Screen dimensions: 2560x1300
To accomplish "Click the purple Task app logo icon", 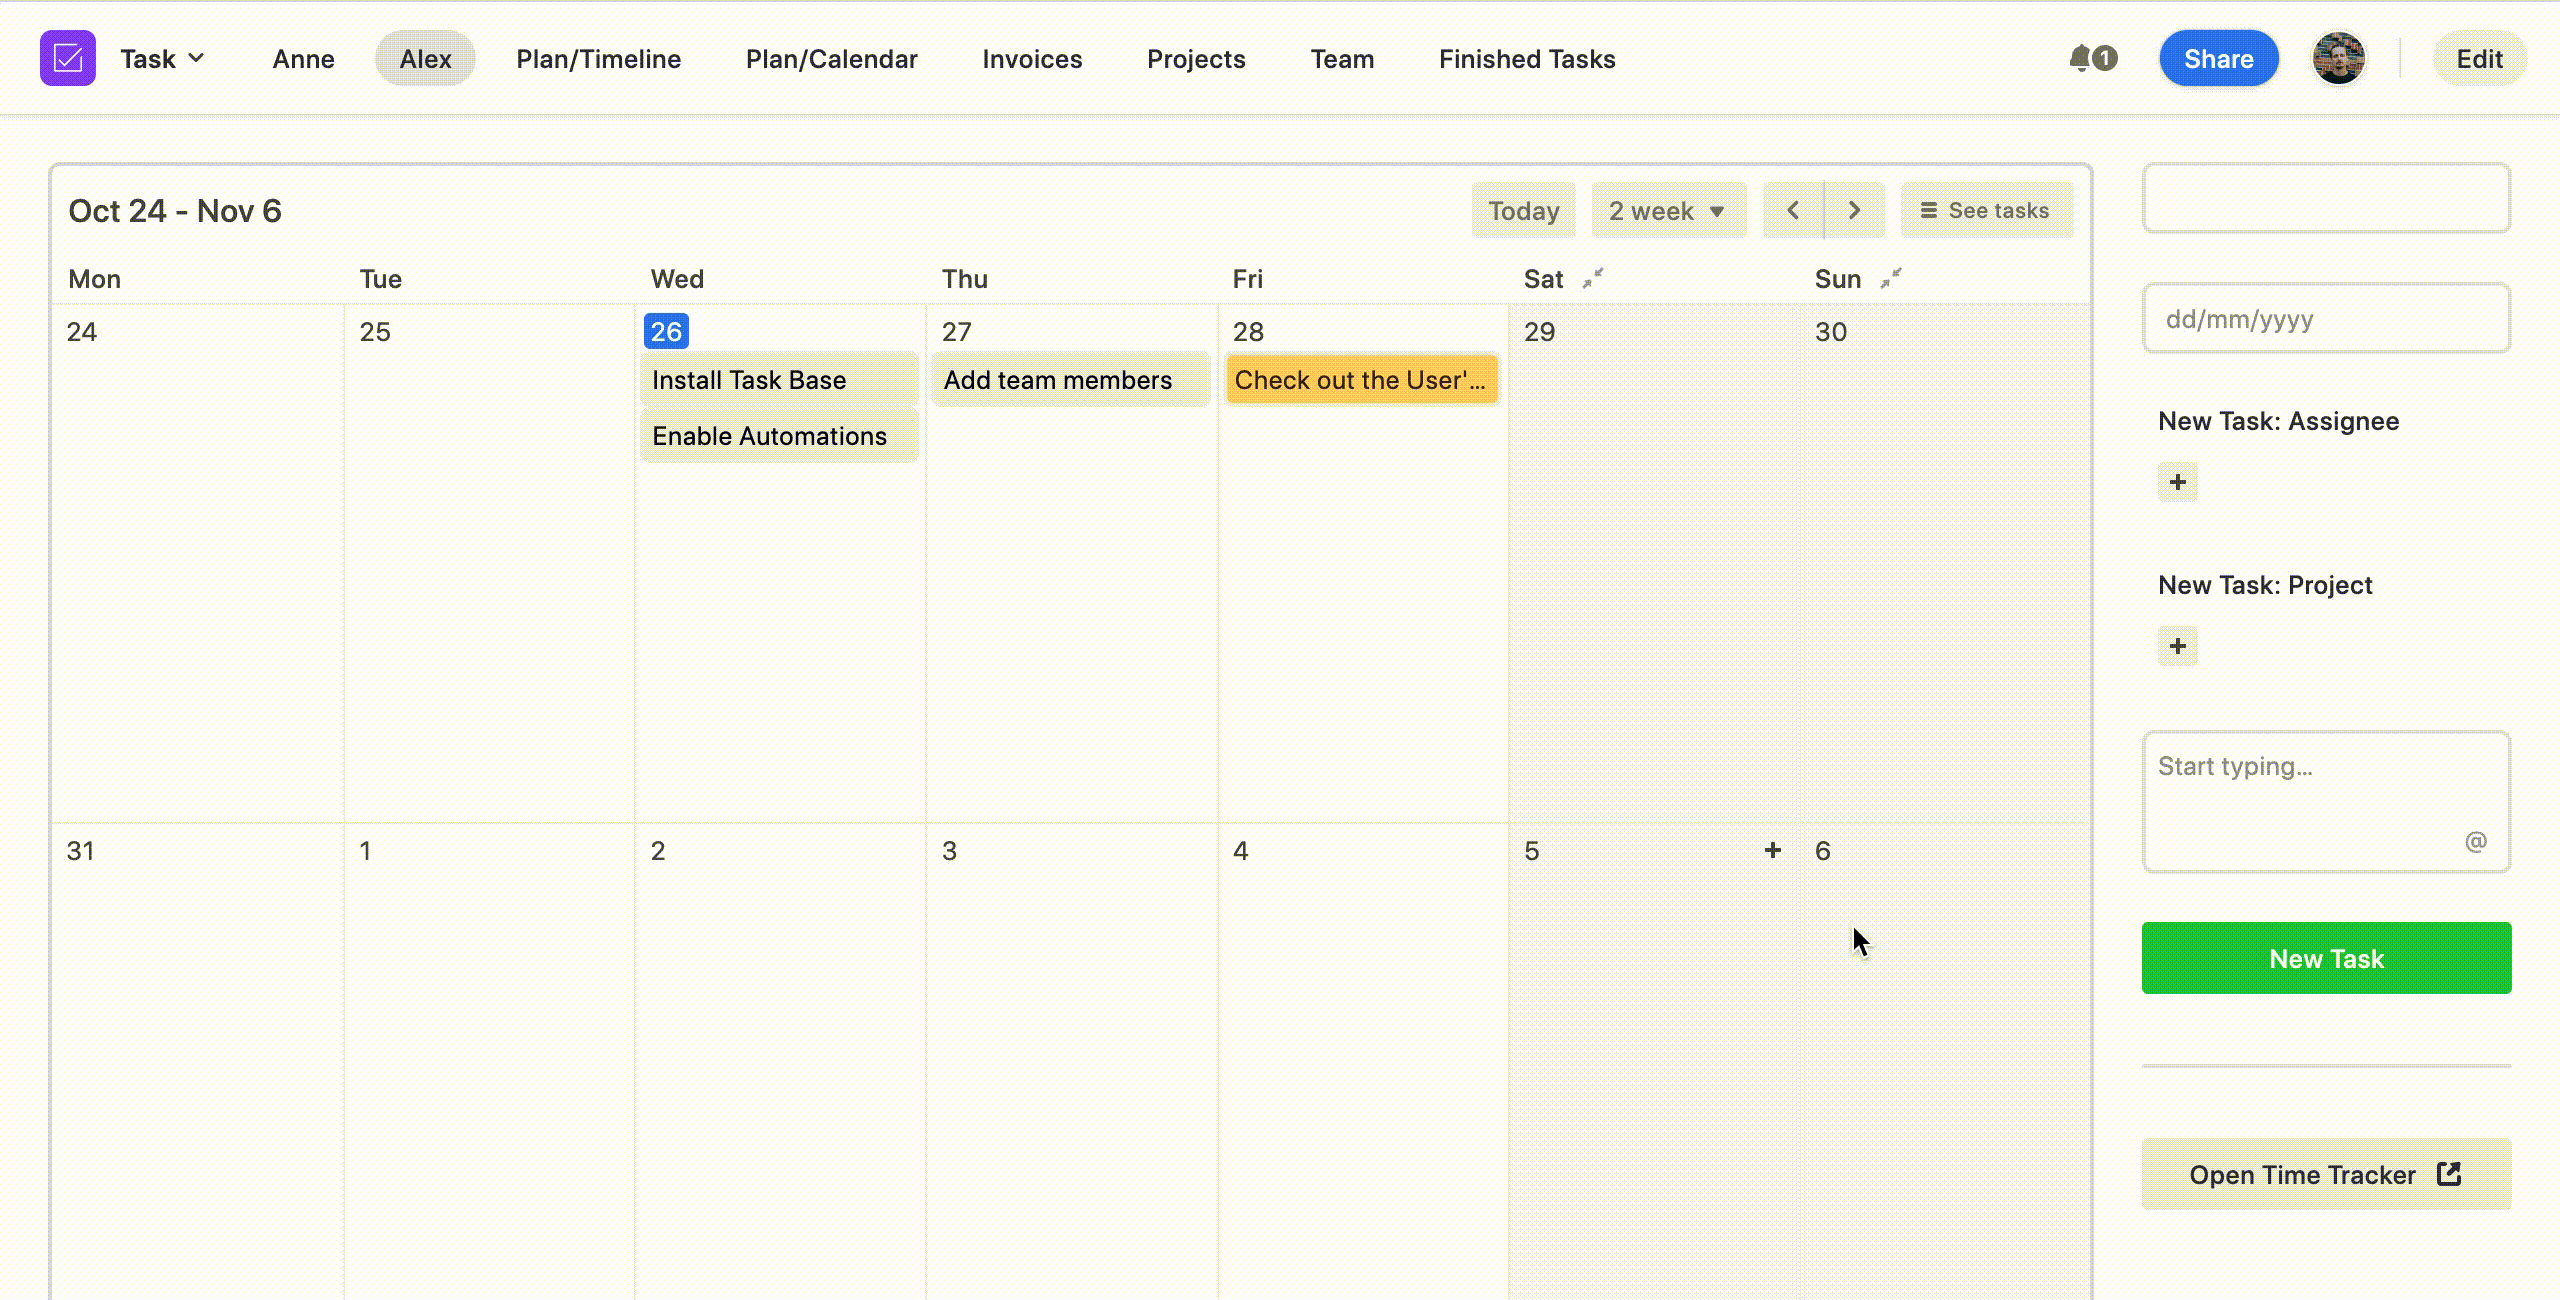I will pyautogui.click(x=68, y=58).
